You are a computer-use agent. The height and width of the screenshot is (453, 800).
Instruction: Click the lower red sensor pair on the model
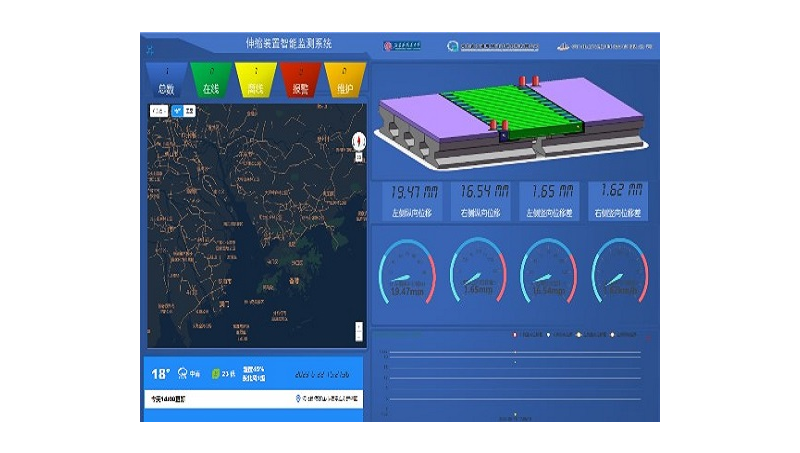point(498,125)
